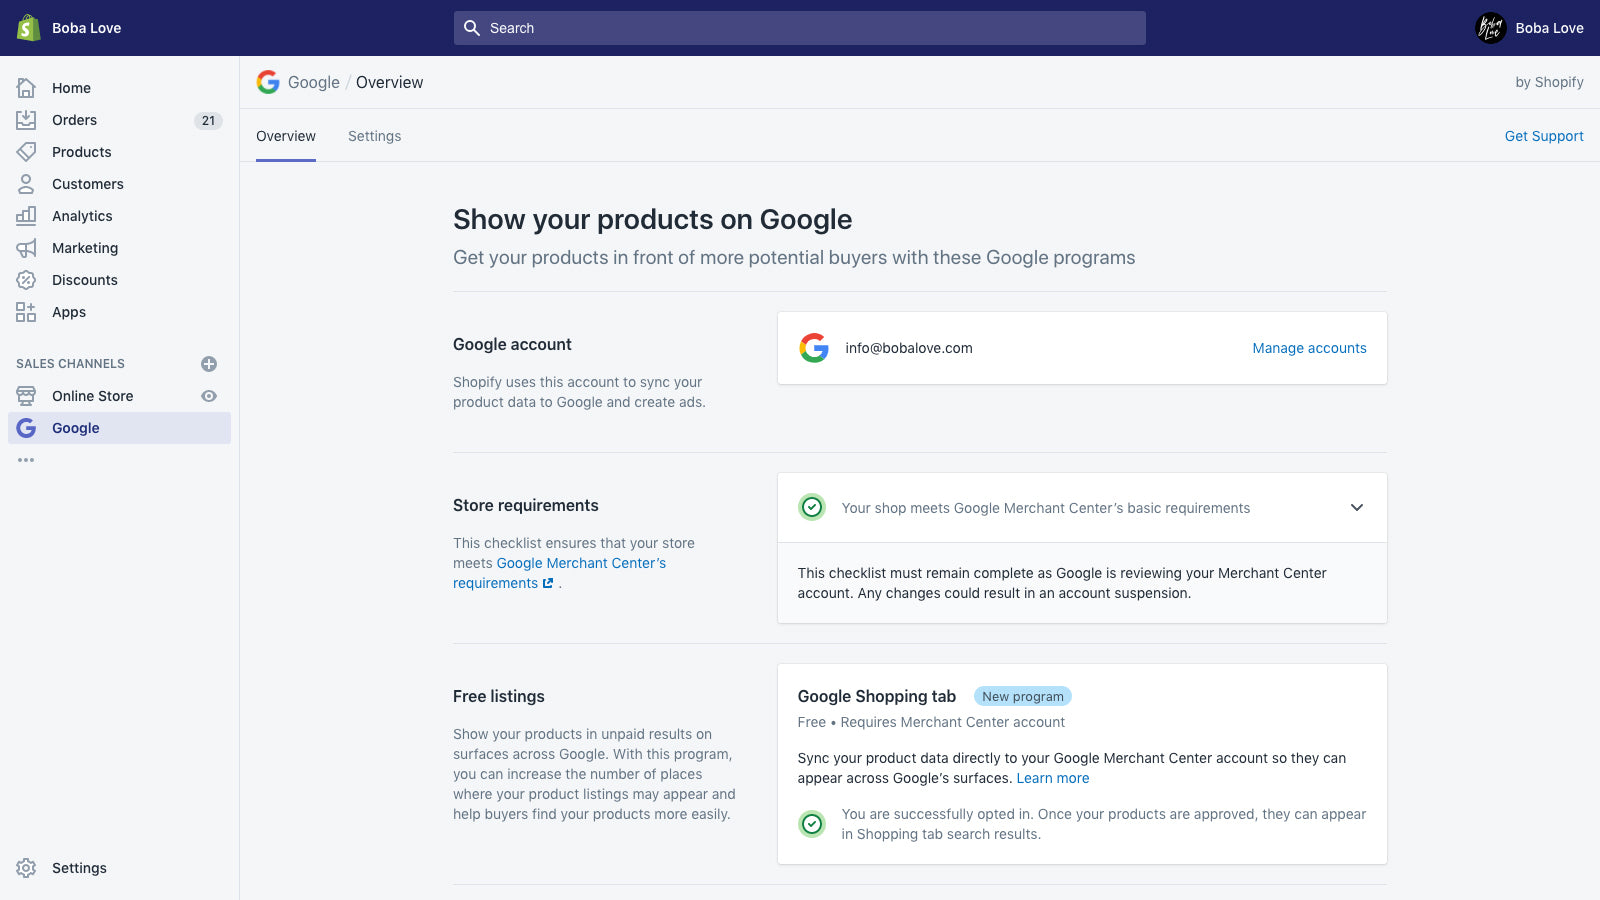The height and width of the screenshot is (900, 1600).
Task: Add a sales channel with plus icon
Action: pos(209,364)
